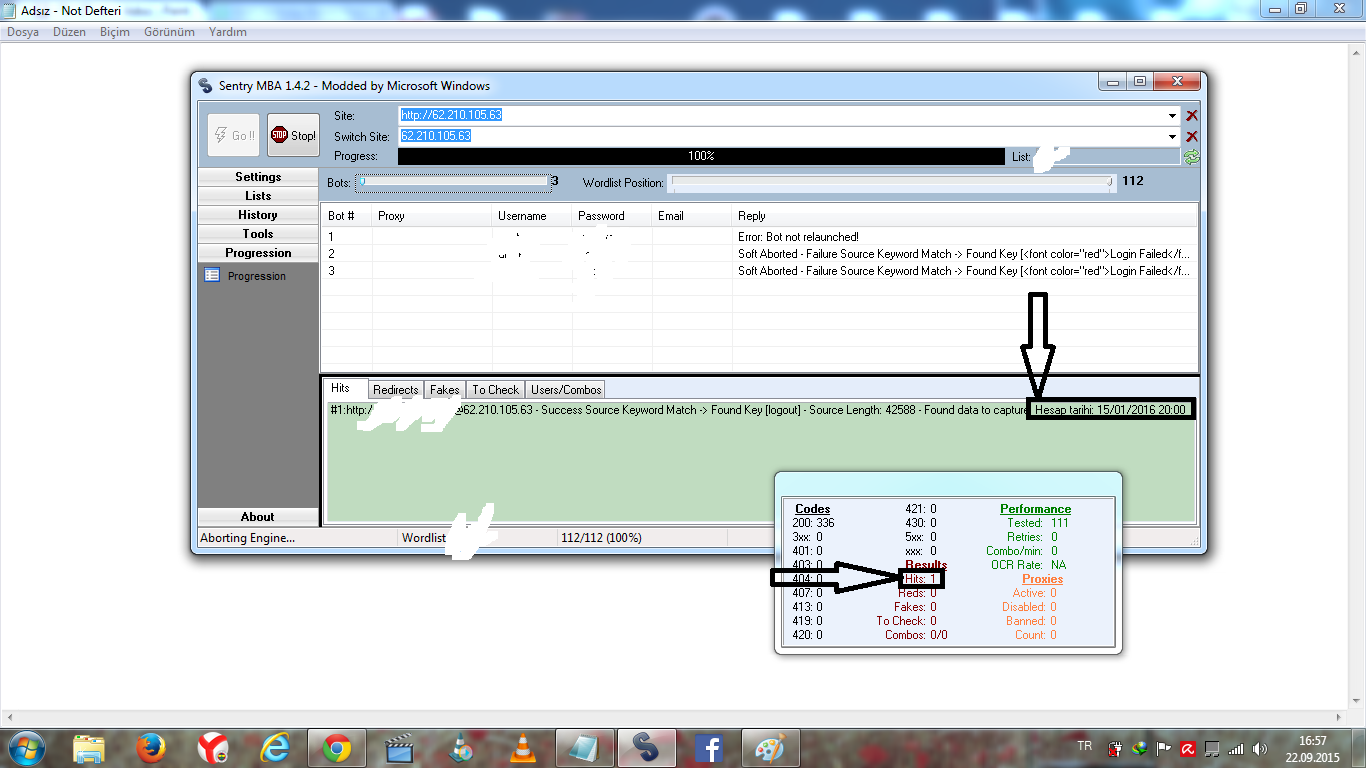The image size is (1366, 768).
Task: Open the History section button
Action: [258, 215]
